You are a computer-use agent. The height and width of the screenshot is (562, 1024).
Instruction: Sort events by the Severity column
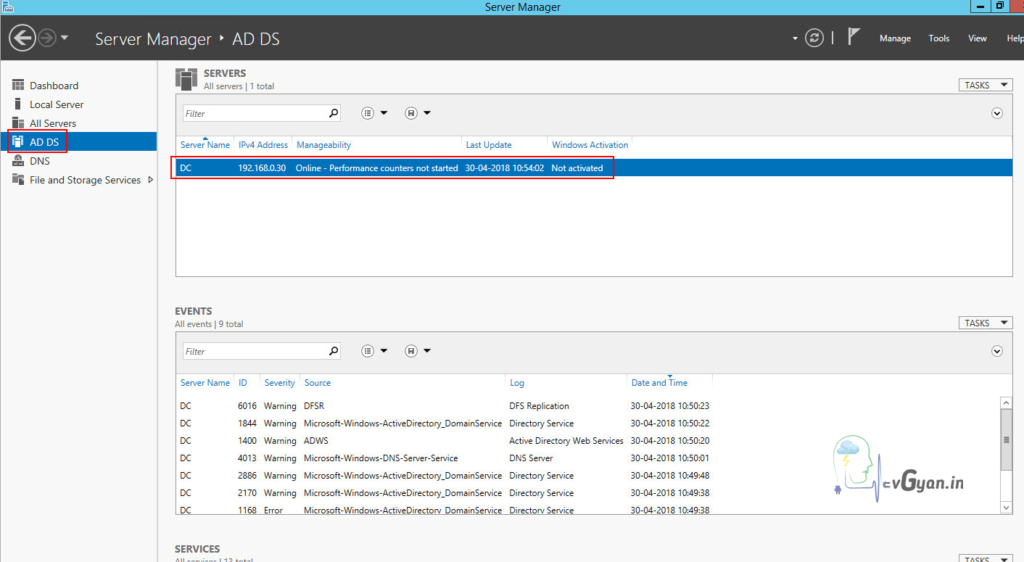pyautogui.click(x=279, y=383)
